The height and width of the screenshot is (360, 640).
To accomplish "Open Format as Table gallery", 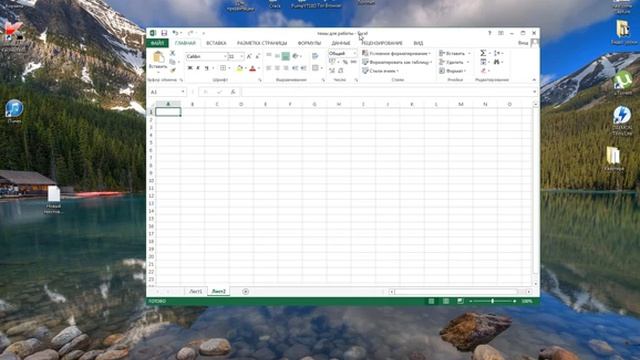I will click(397, 62).
